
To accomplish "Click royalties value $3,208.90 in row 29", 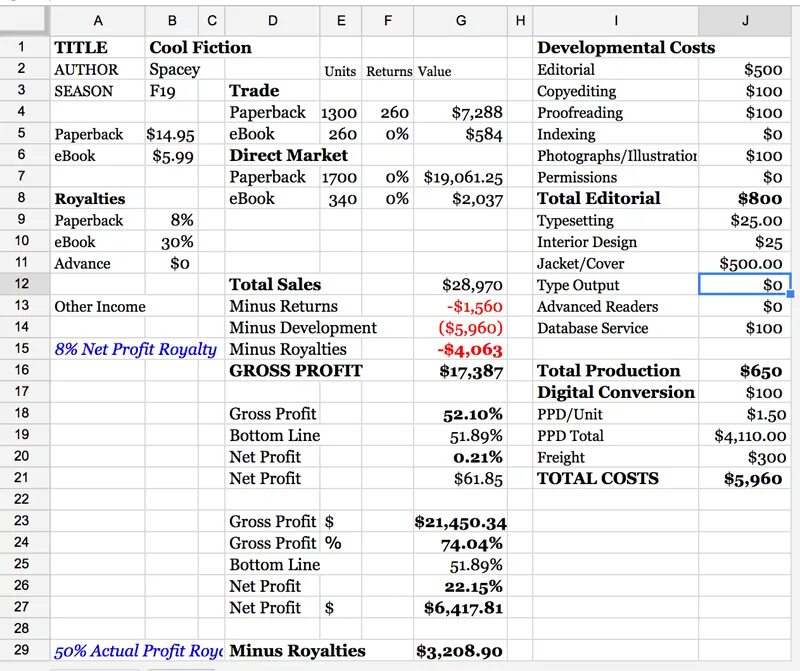I will (460, 651).
